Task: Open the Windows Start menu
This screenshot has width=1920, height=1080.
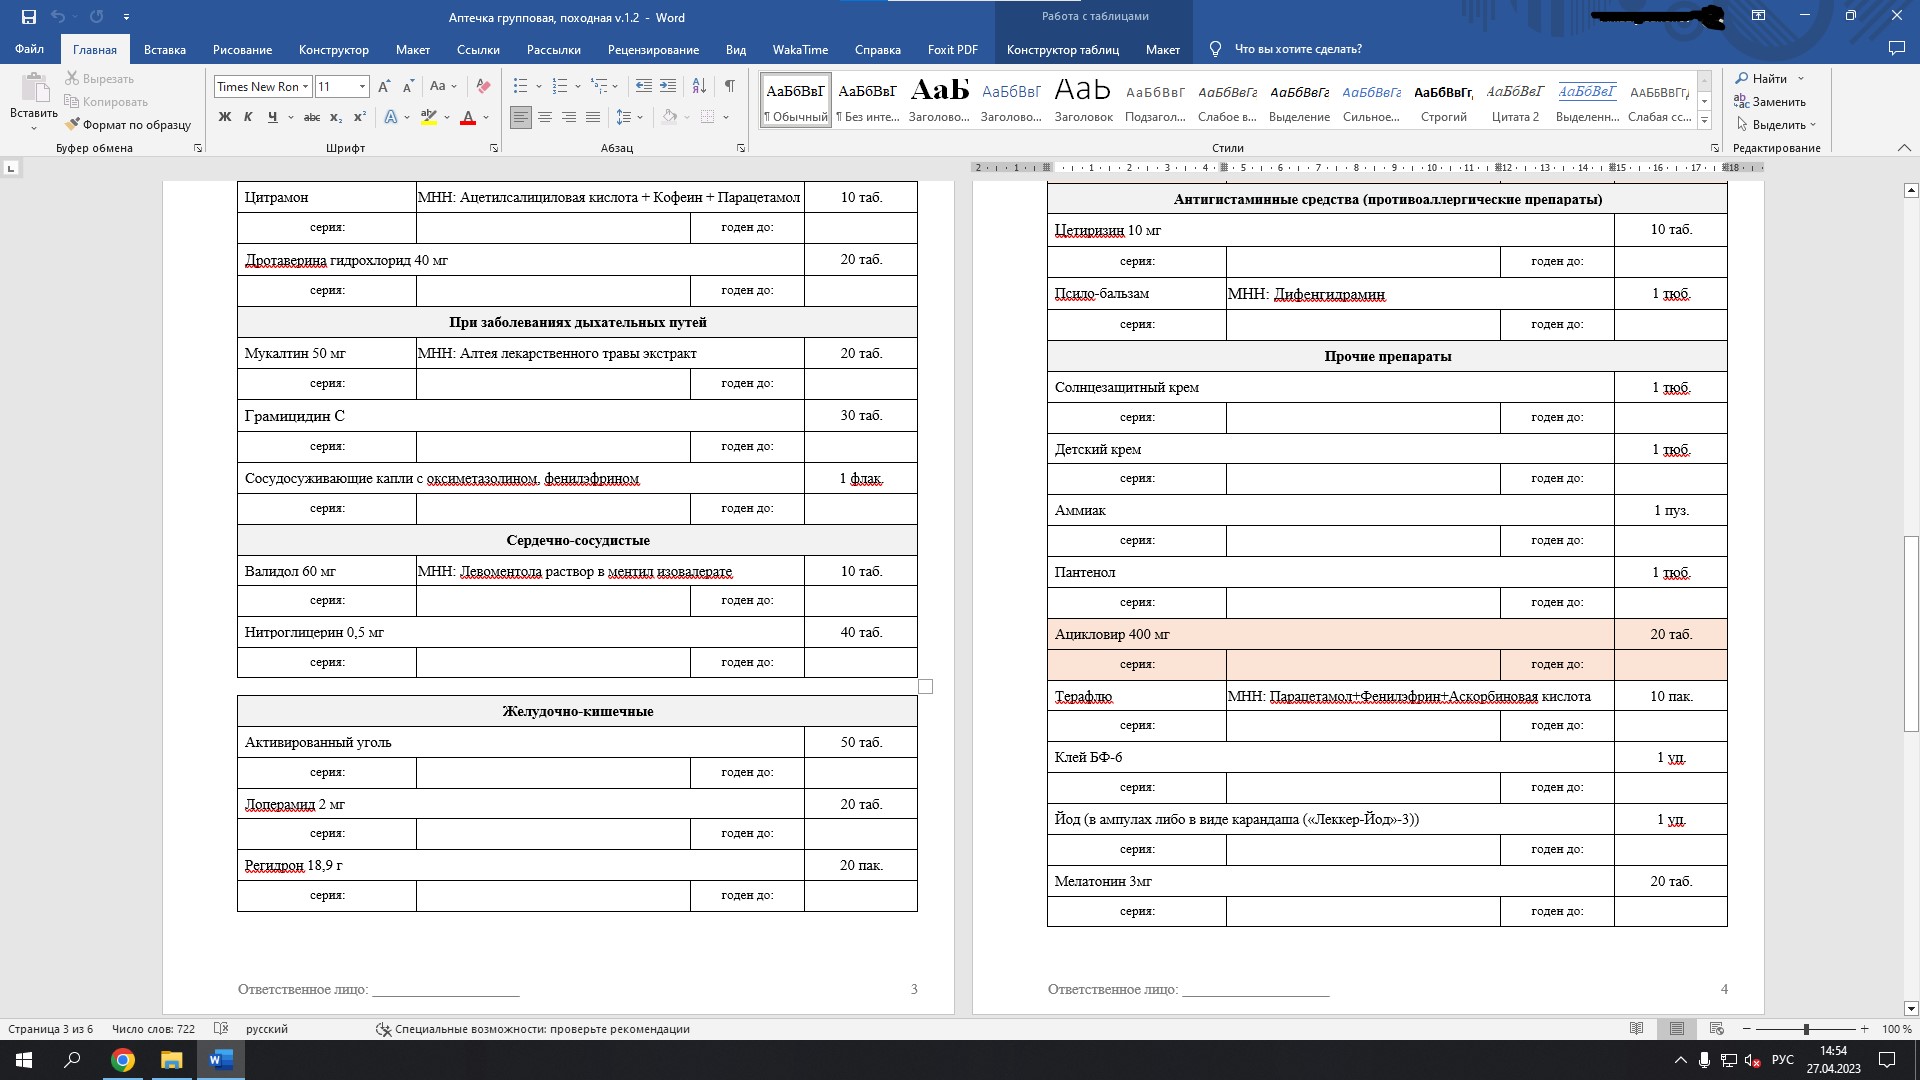Action: click(24, 1060)
